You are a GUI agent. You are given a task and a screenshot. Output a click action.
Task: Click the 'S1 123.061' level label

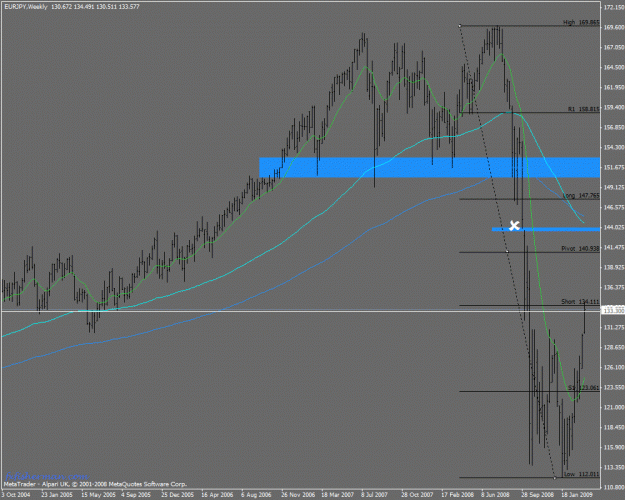click(583, 388)
